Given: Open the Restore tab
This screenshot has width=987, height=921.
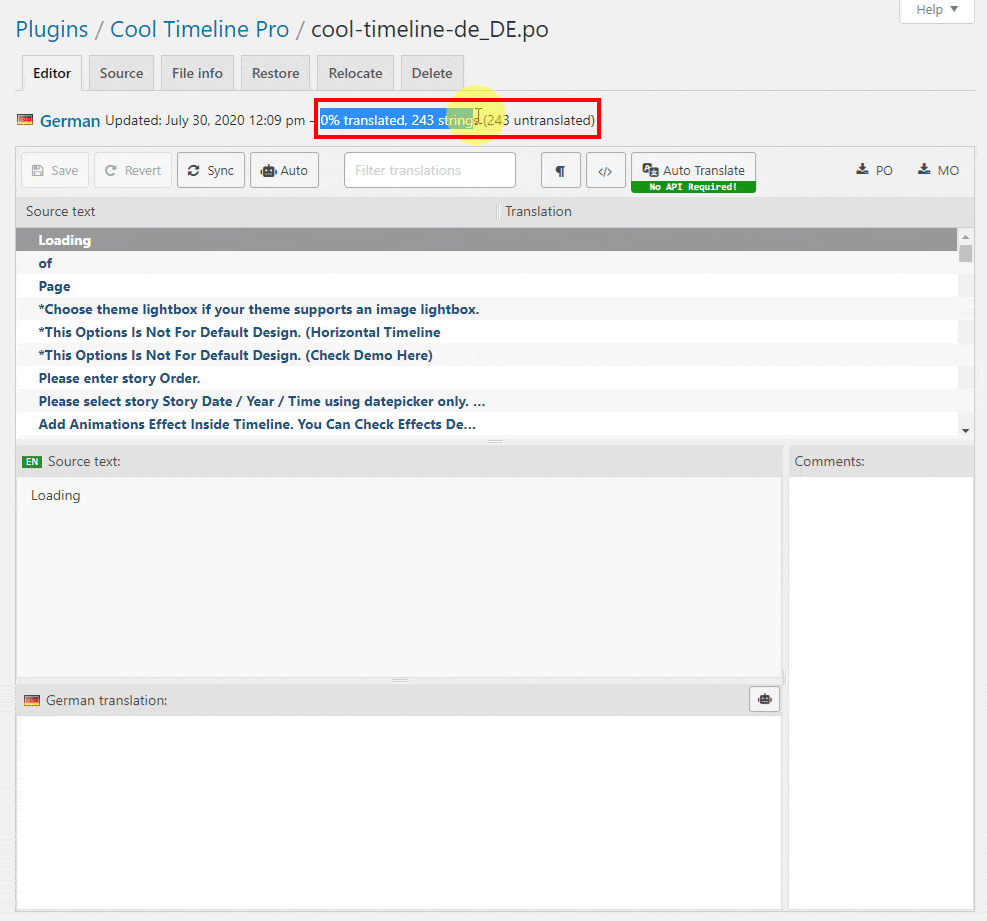Looking at the screenshot, I should [x=276, y=74].
